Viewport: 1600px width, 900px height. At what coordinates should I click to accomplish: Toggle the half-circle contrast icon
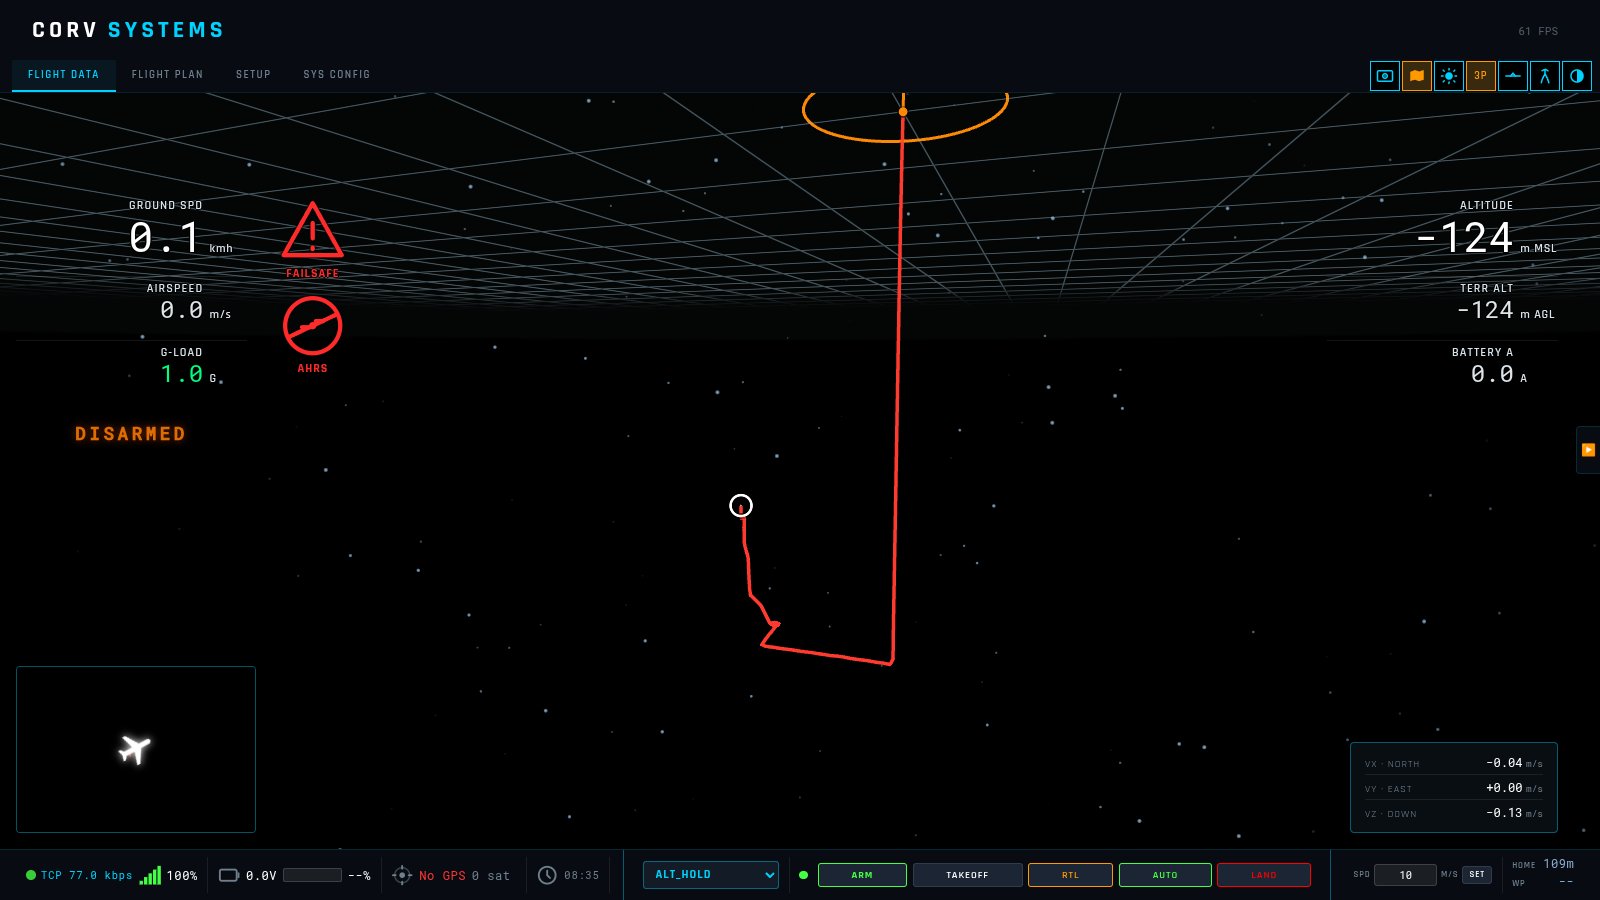(x=1577, y=76)
